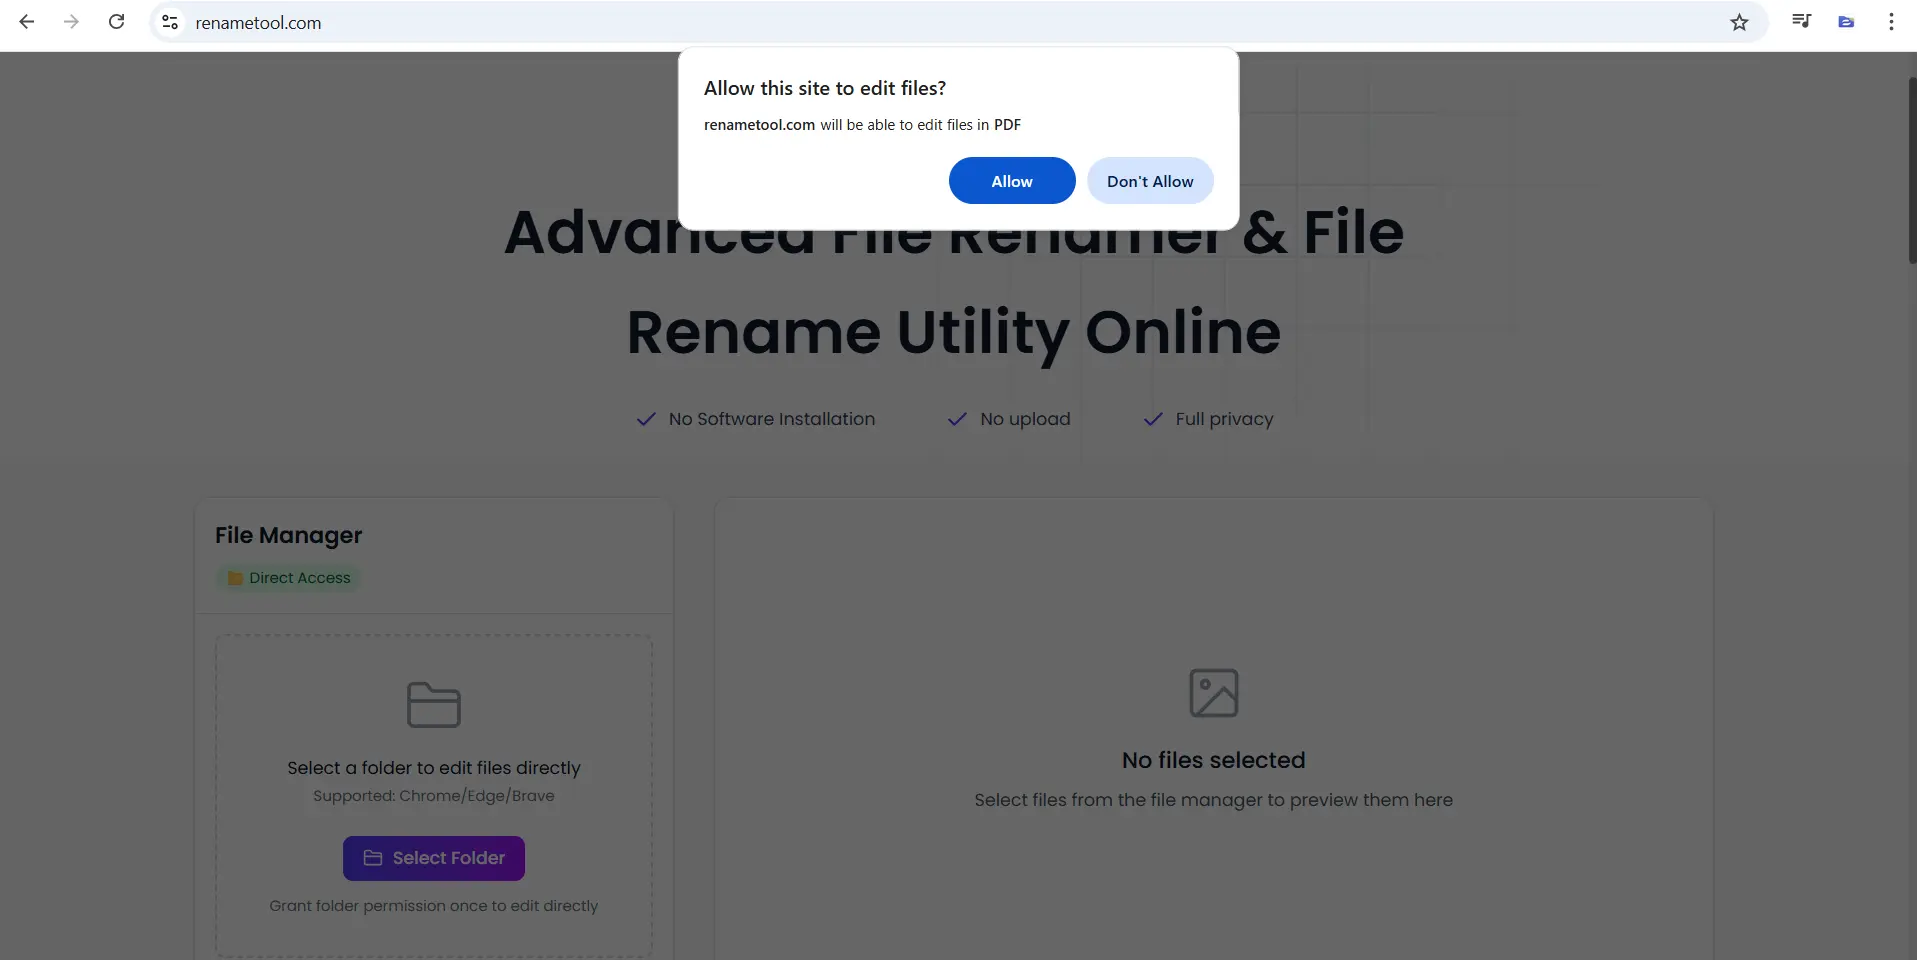Click "Allow this site to edit files?" title
The height and width of the screenshot is (960, 1917).
pos(825,88)
